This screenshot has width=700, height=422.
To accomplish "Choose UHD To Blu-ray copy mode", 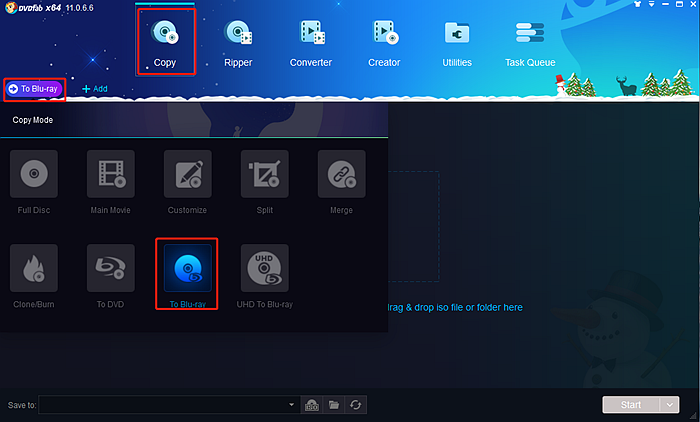I will pos(265,276).
